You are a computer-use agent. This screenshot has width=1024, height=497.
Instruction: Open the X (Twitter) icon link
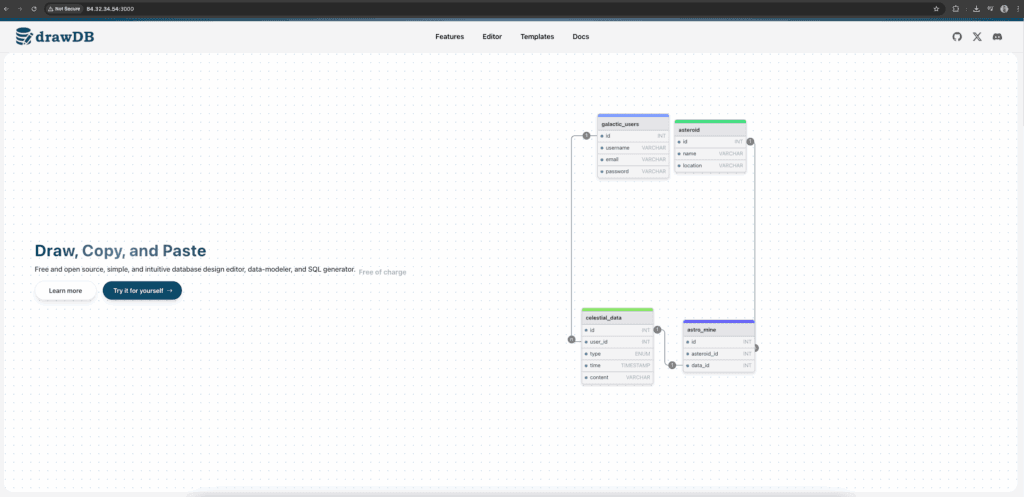[x=977, y=37]
